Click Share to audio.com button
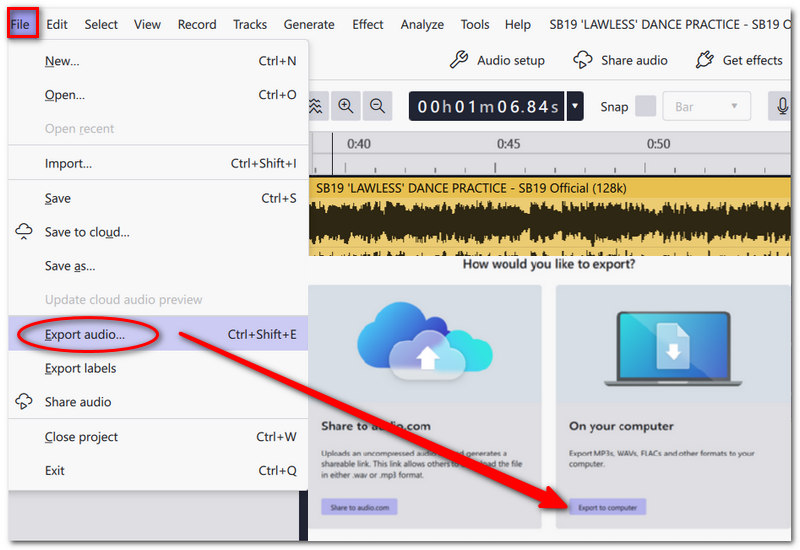 [x=359, y=507]
